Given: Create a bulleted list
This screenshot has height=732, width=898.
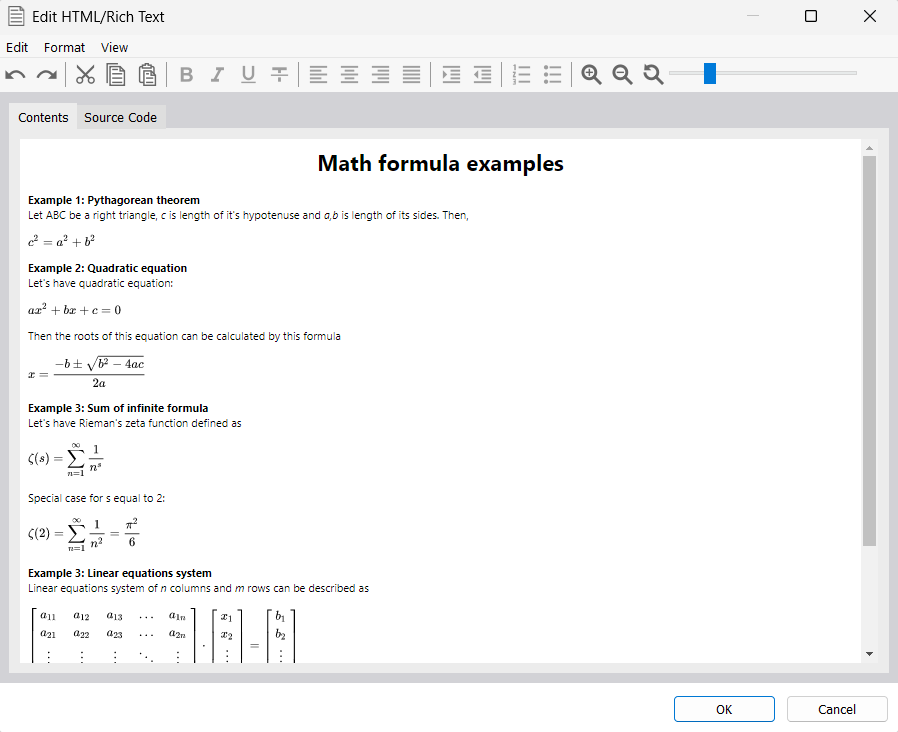Looking at the screenshot, I should (553, 73).
